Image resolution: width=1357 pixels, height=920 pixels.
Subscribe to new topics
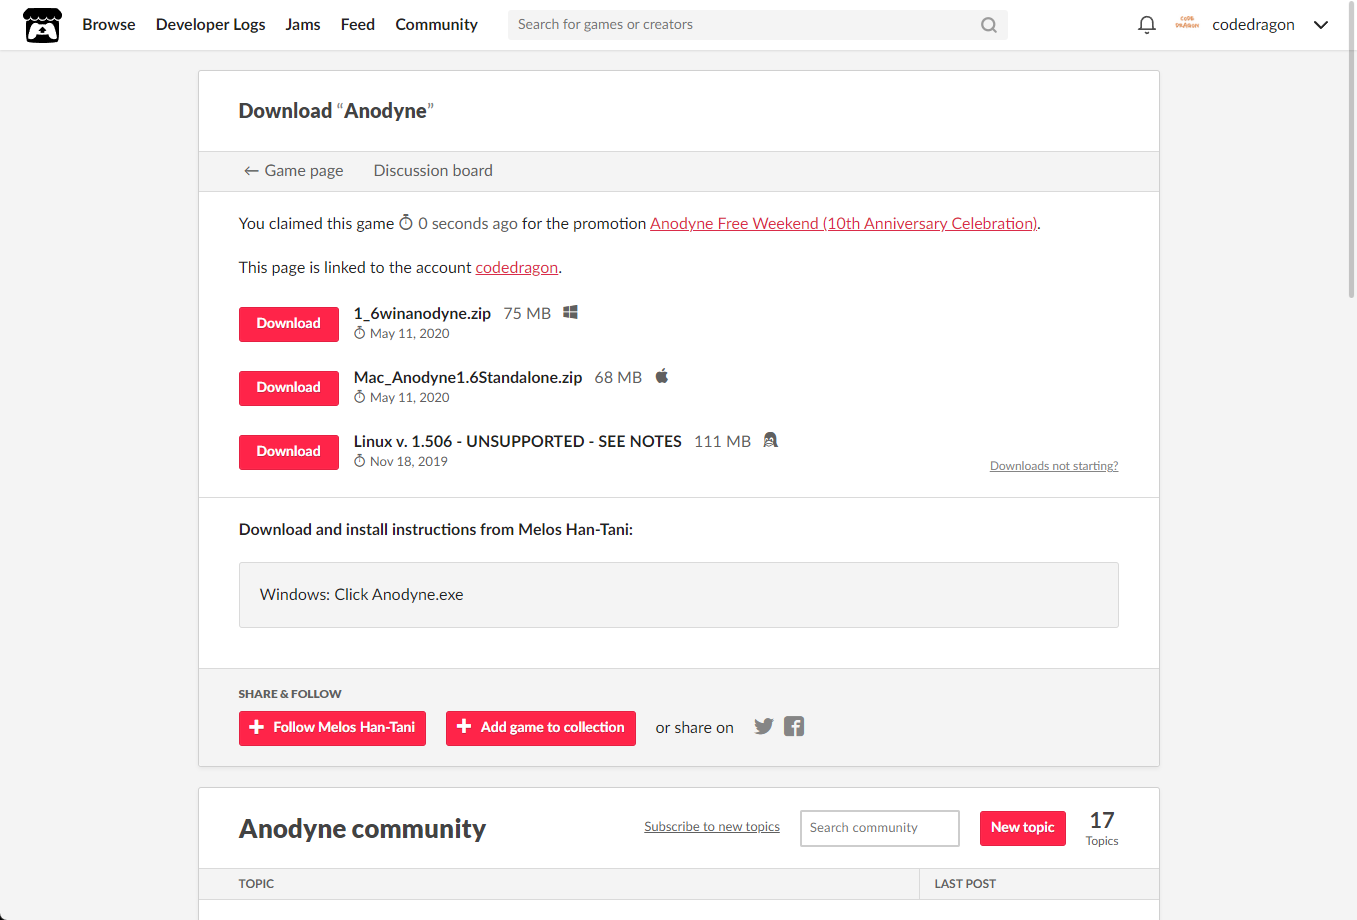click(712, 827)
